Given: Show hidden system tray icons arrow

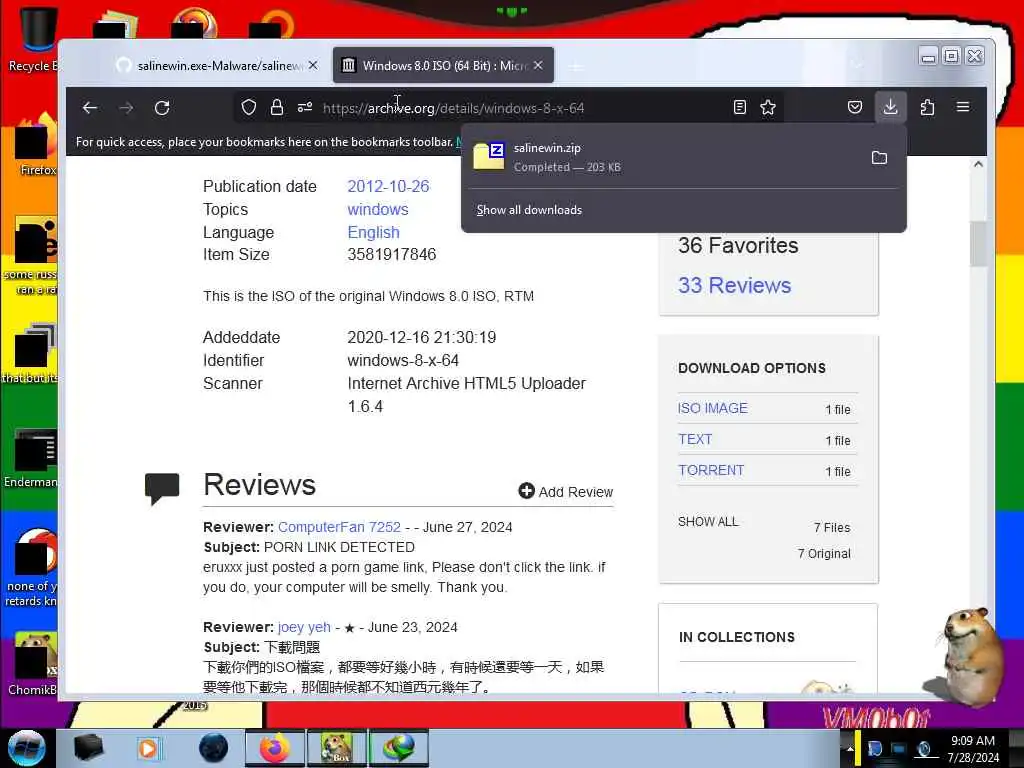Looking at the screenshot, I should pos(850,749).
